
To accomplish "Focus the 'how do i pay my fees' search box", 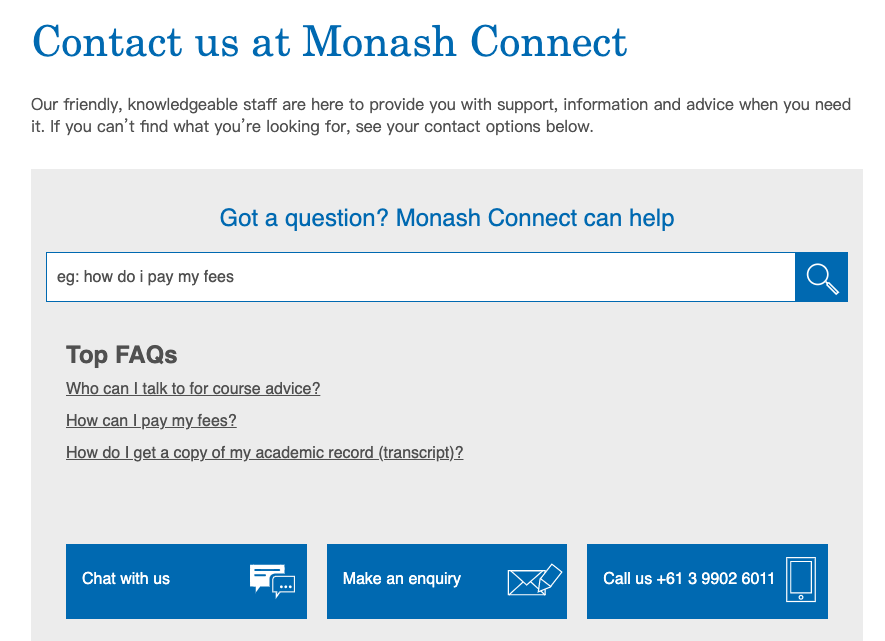I will click(420, 277).
